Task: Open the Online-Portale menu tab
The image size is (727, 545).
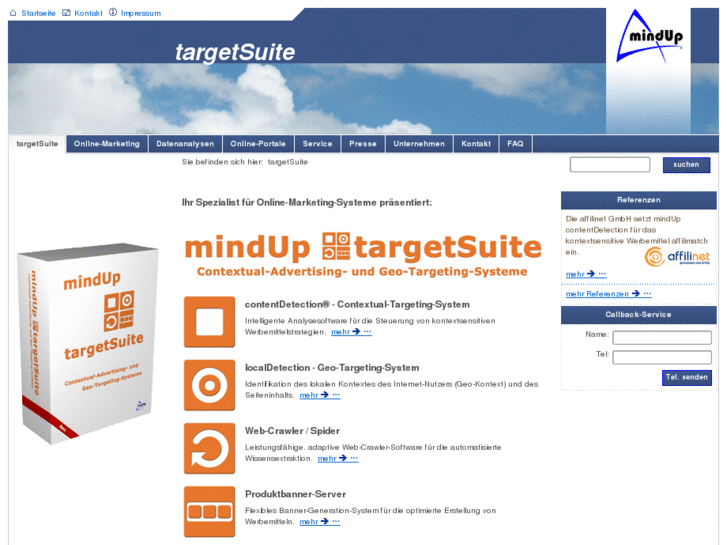Action: coord(258,144)
